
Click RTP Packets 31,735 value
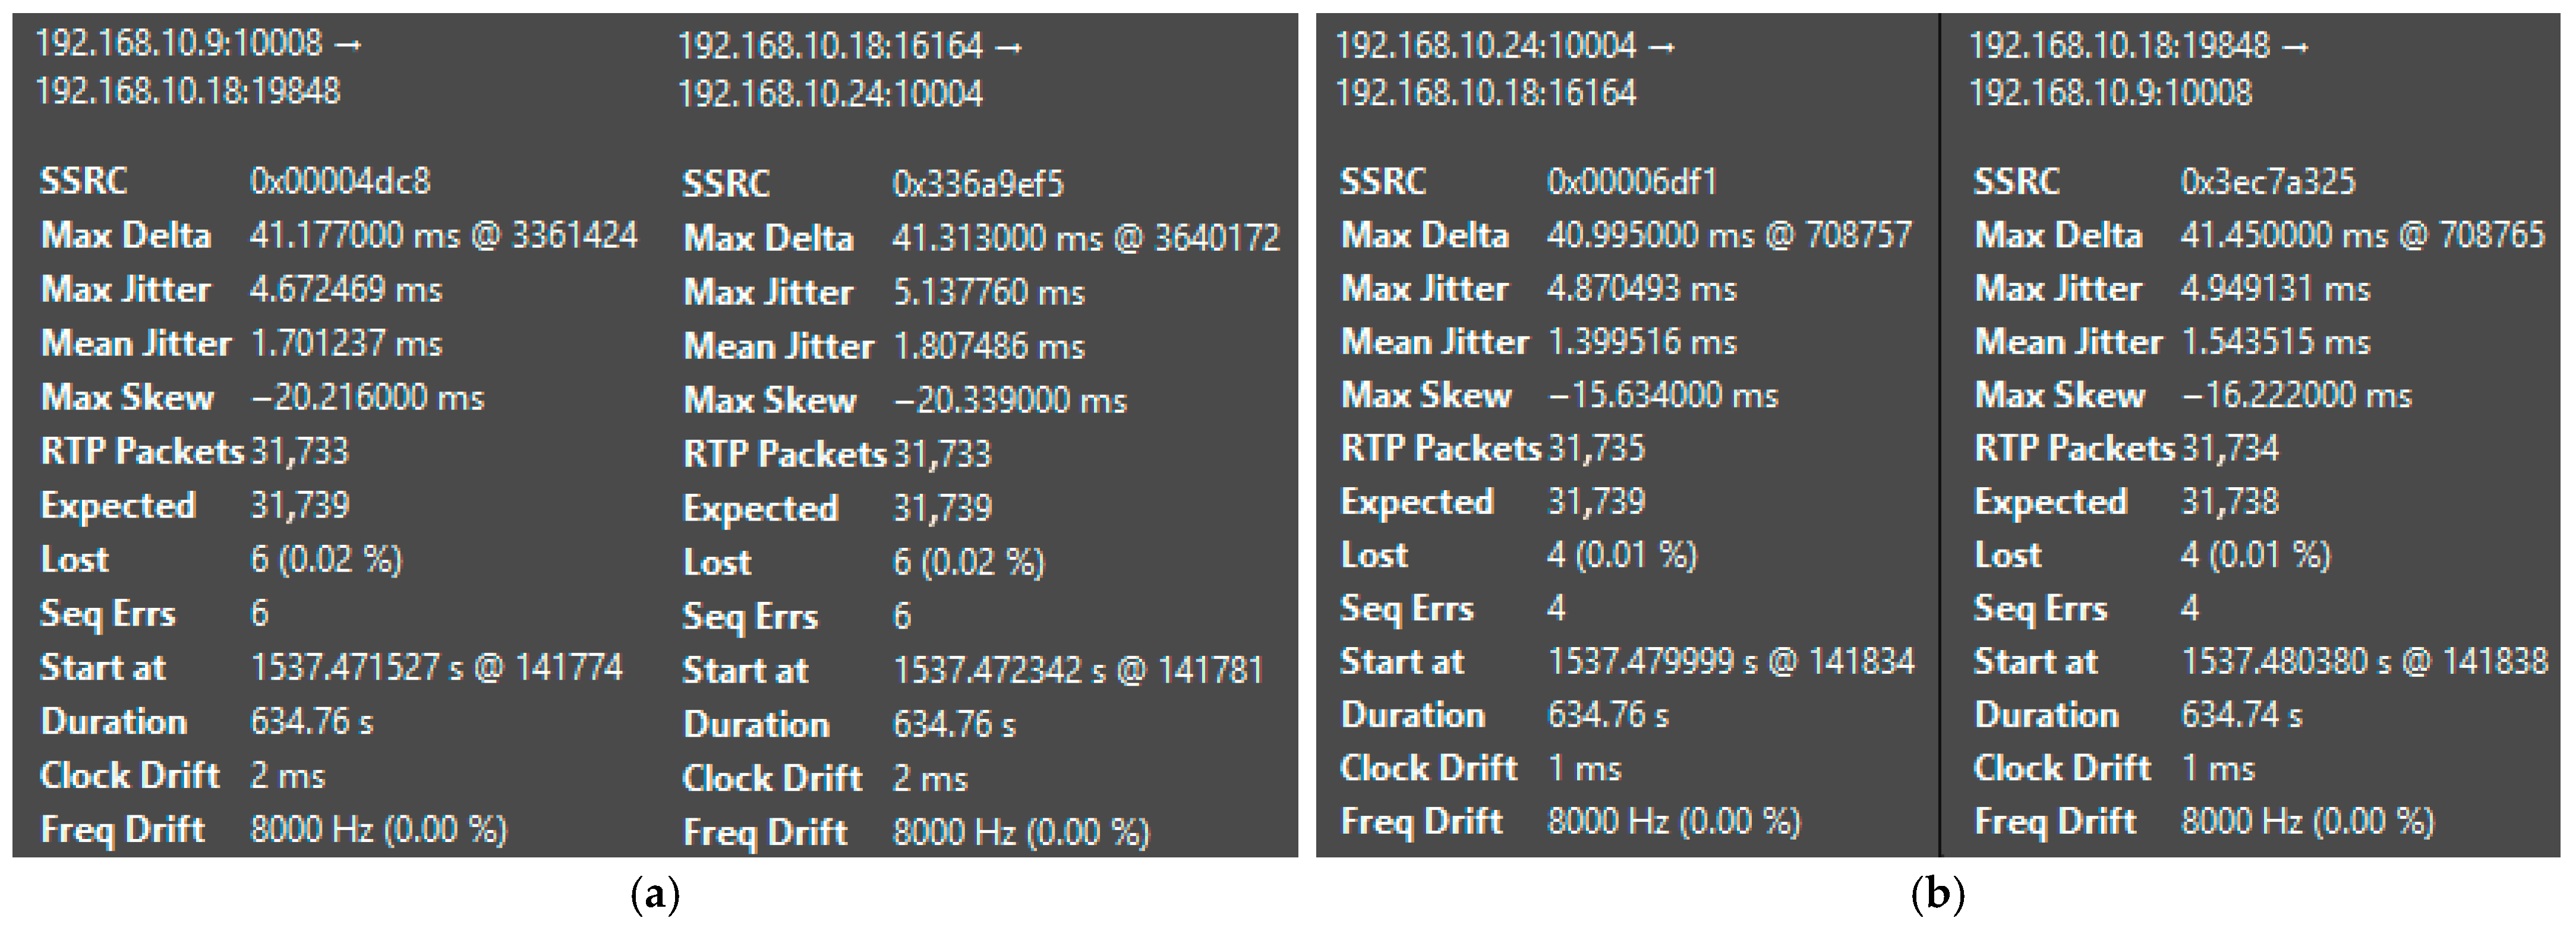pos(1595,448)
